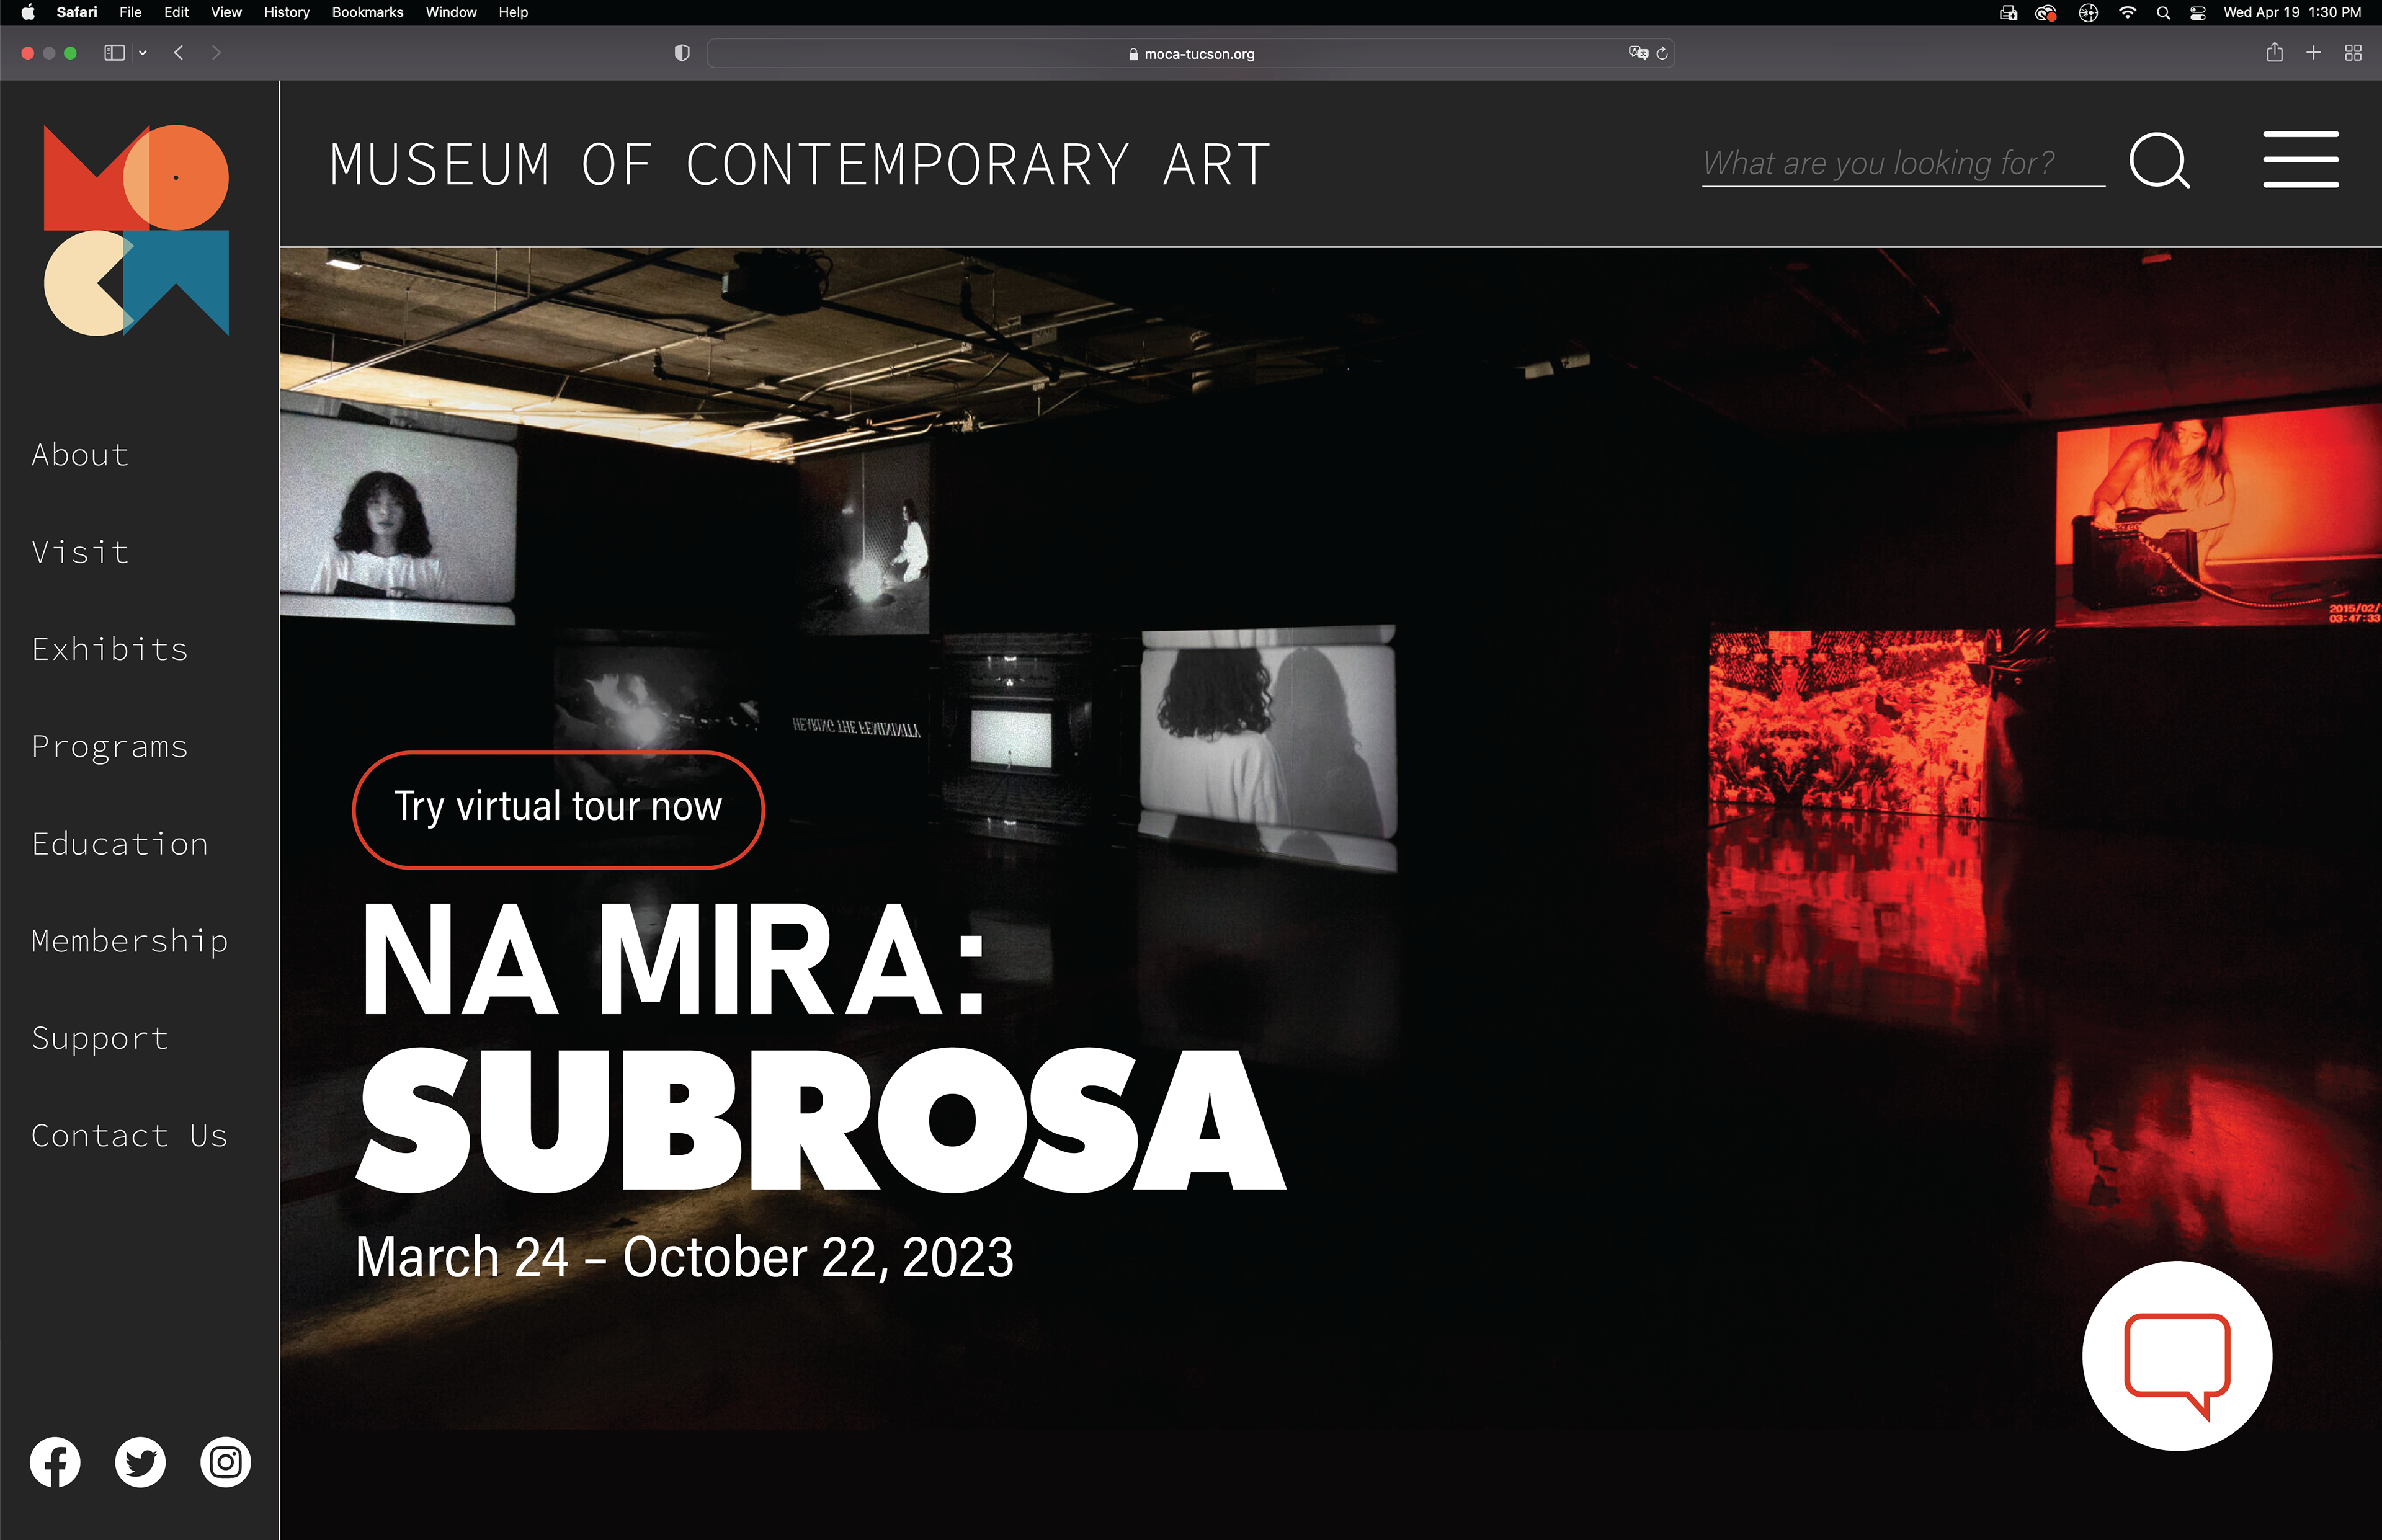Toggle Safari's sidebar button
The width and height of the screenshot is (2382, 1540).
(x=114, y=53)
